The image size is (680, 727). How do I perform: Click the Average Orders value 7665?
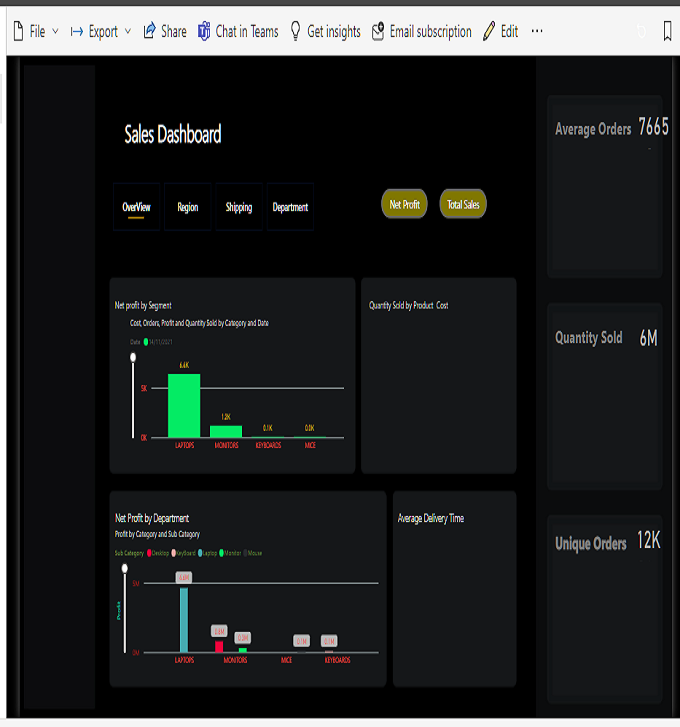pyautogui.click(x=653, y=127)
